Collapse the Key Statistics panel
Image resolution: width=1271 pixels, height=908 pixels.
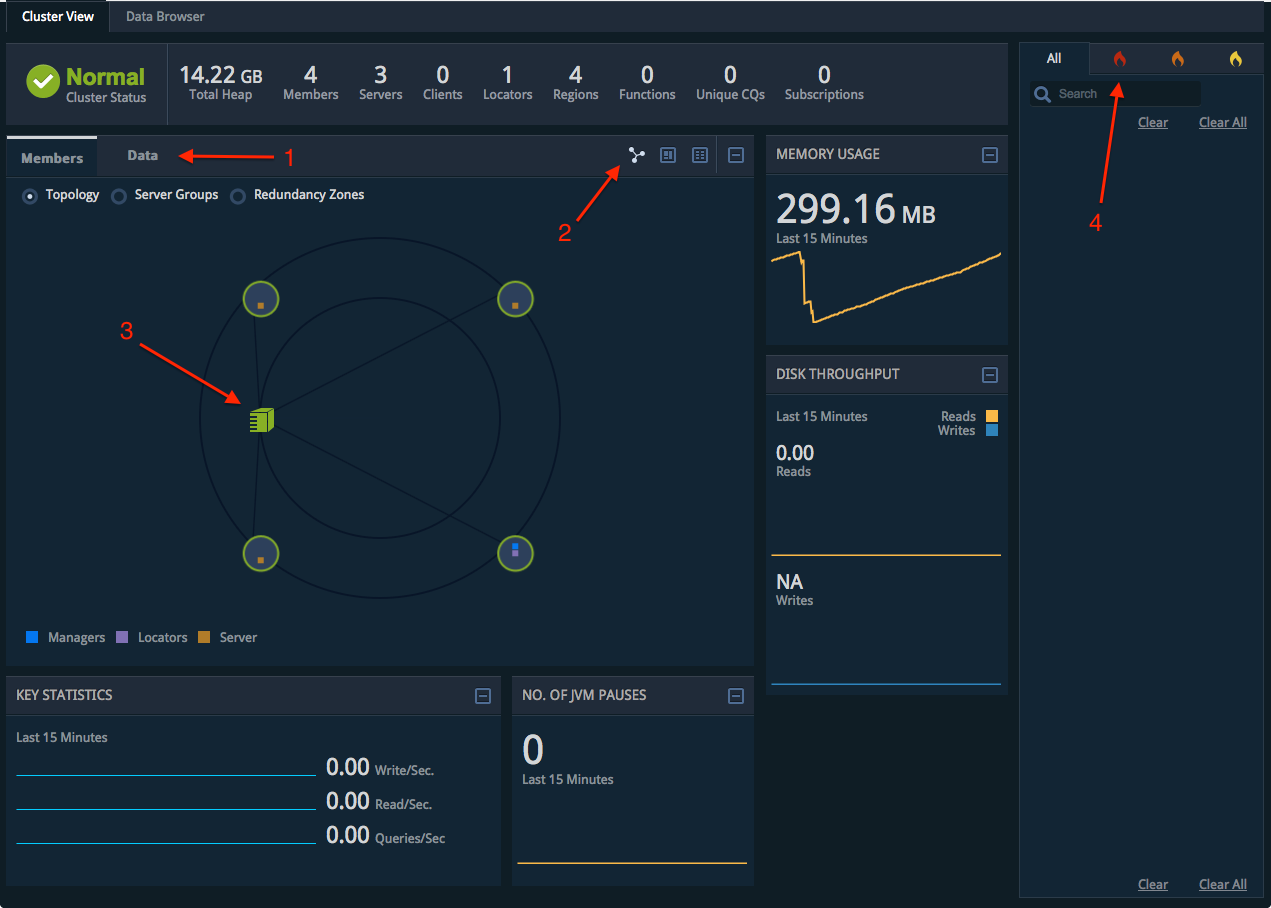(x=482, y=696)
